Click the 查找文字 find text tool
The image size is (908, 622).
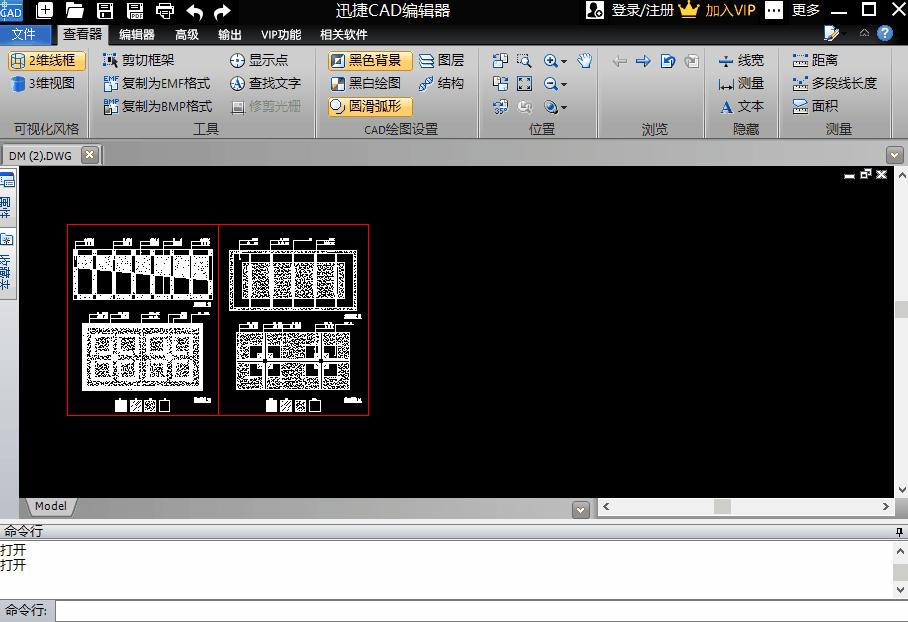(x=265, y=83)
